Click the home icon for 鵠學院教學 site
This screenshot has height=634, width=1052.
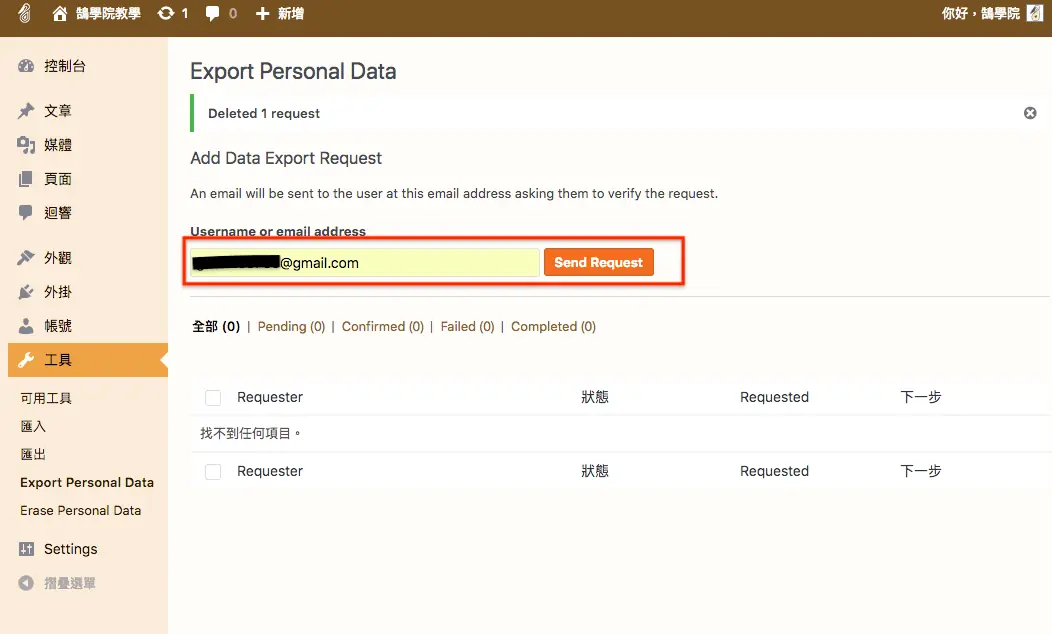[60, 13]
